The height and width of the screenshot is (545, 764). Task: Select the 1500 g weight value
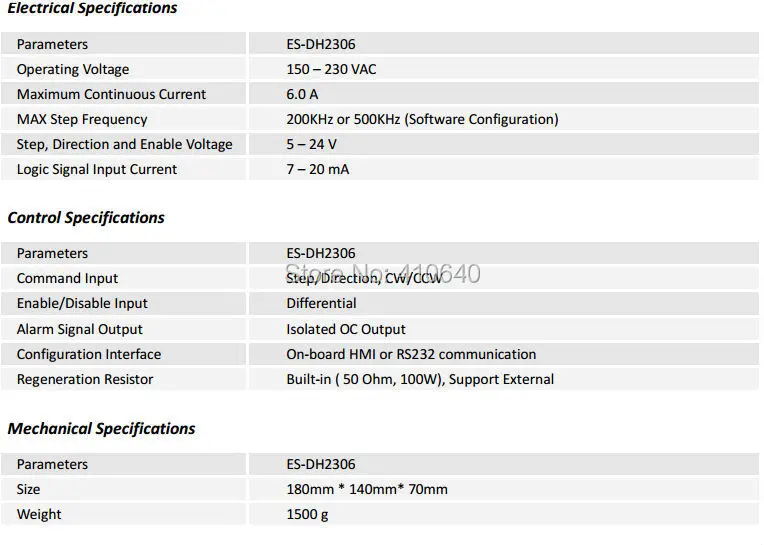[307, 514]
